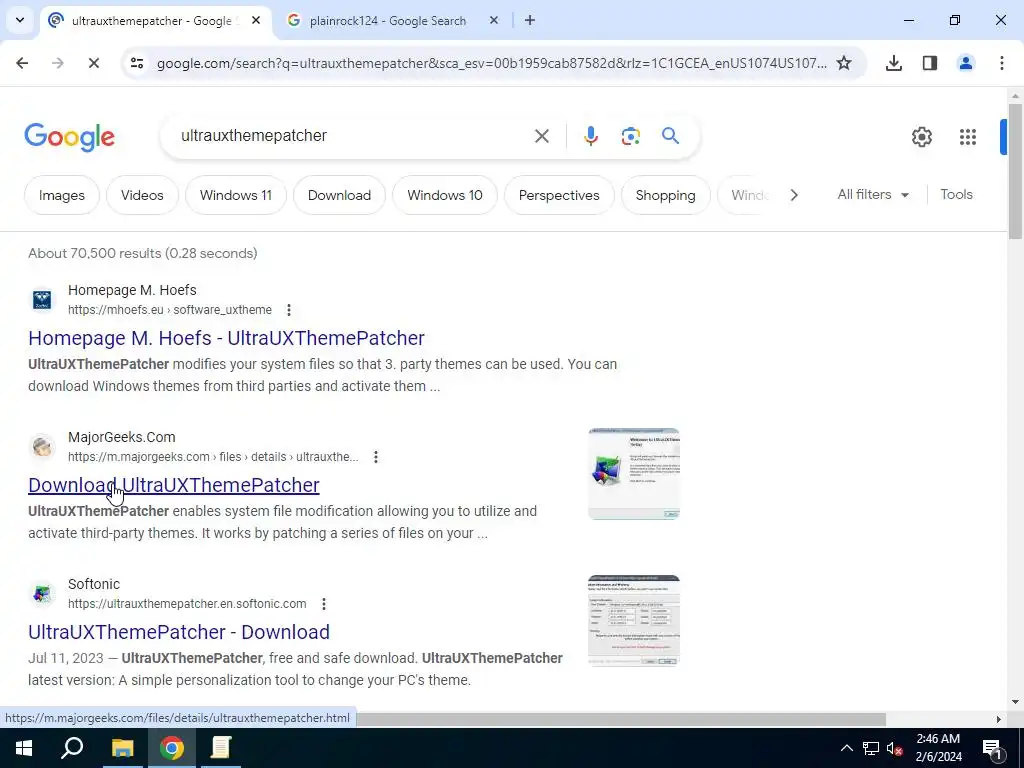This screenshot has height=768, width=1024.
Task: Open more options for MajorGeeks result
Action: pyautogui.click(x=376, y=456)
